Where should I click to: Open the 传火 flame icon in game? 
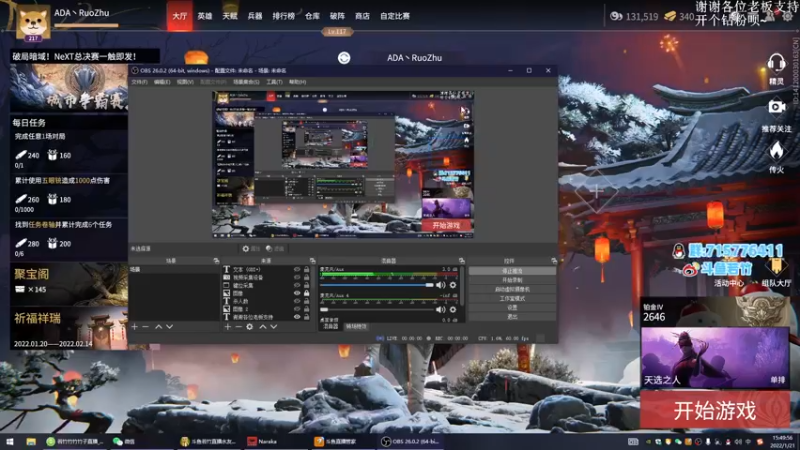click(776, 152)
